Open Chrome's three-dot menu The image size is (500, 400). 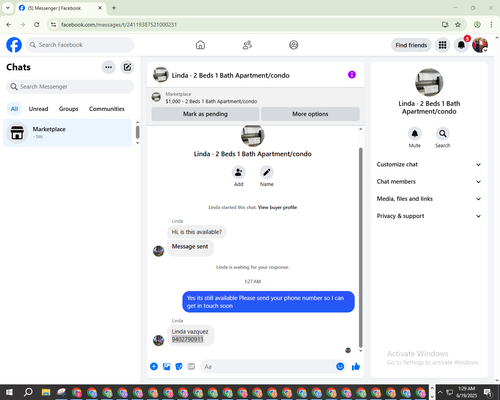coord(491,25)
